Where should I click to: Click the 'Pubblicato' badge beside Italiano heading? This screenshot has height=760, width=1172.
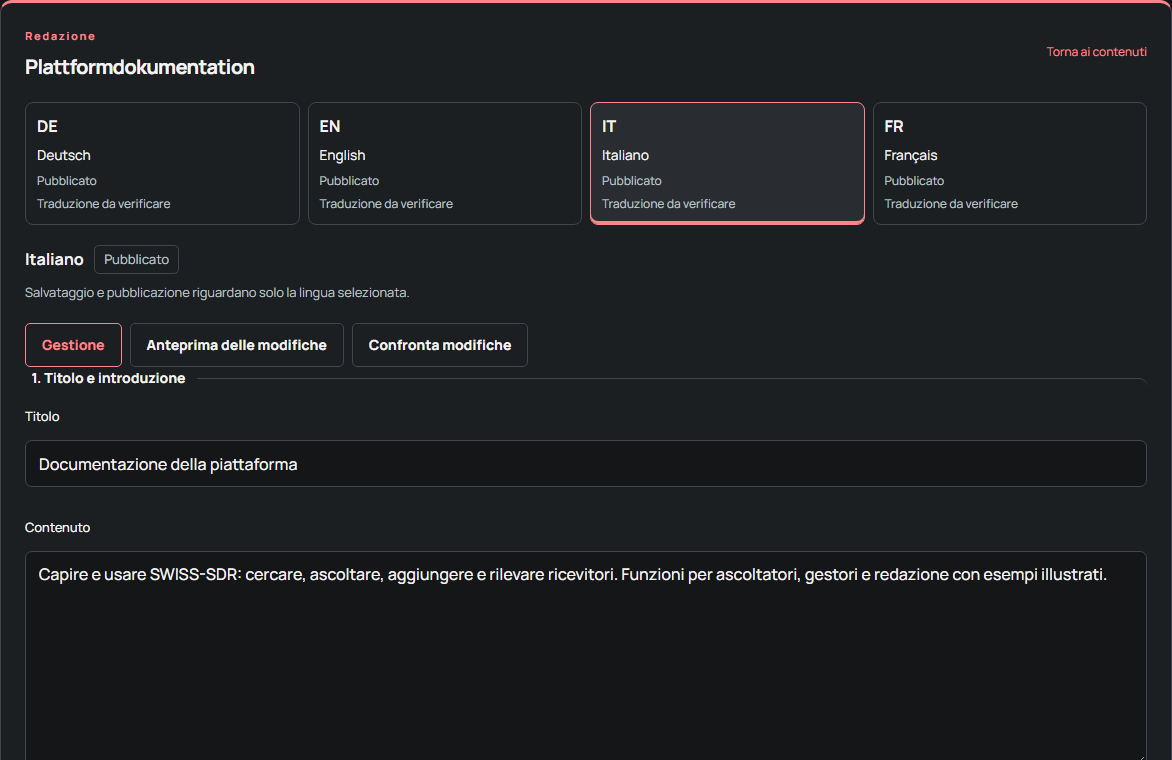tap(137, 259)
